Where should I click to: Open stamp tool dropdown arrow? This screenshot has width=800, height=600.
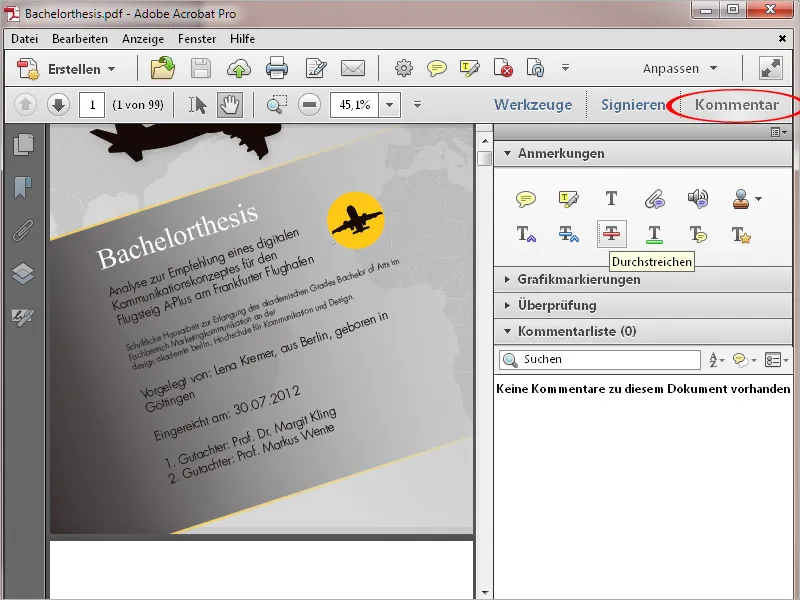pyautogui.click(x=759, y=199)
